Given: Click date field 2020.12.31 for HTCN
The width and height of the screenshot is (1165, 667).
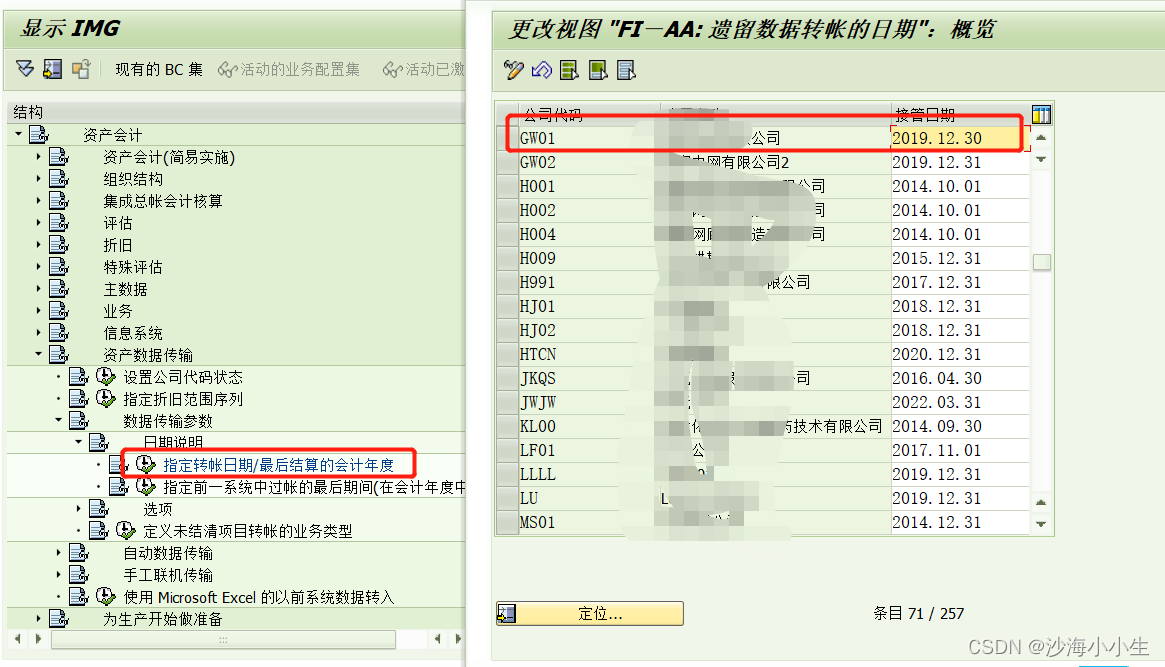Looking at the screenshot, I should (959, 354).
